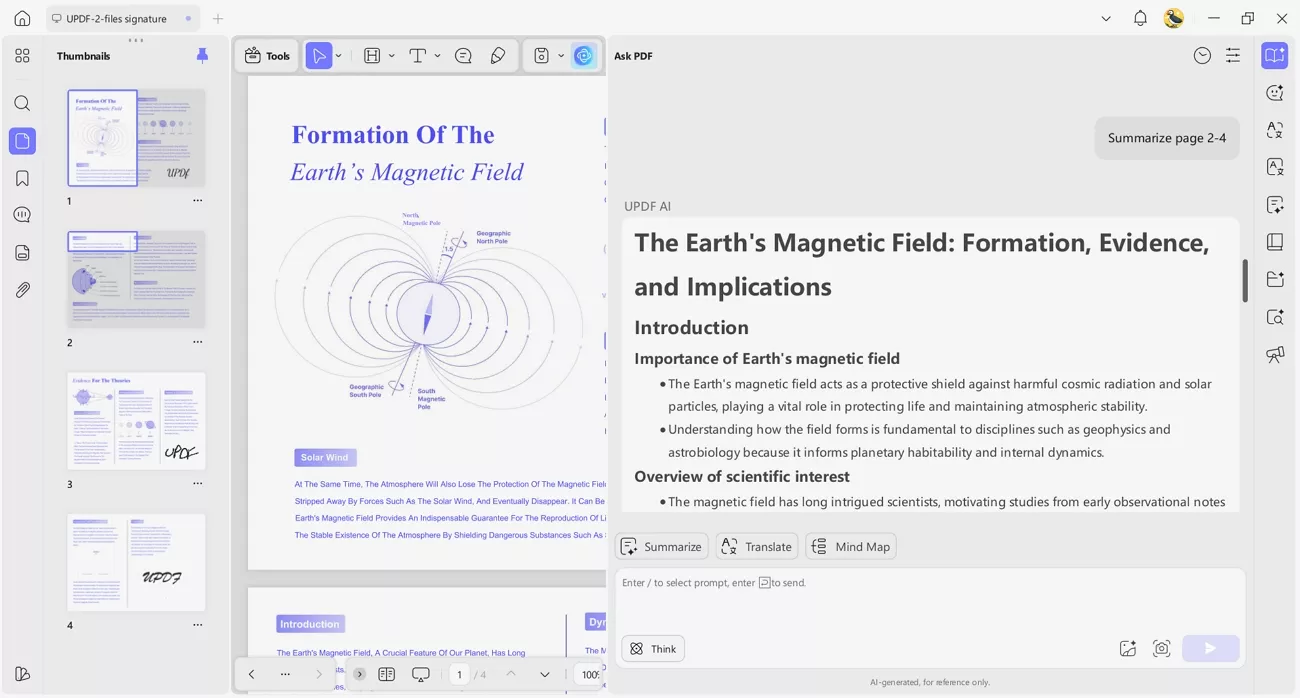This screenshot has height=698, width=1300.
Task: Open the Tools menu
Action: coord(268,56)
